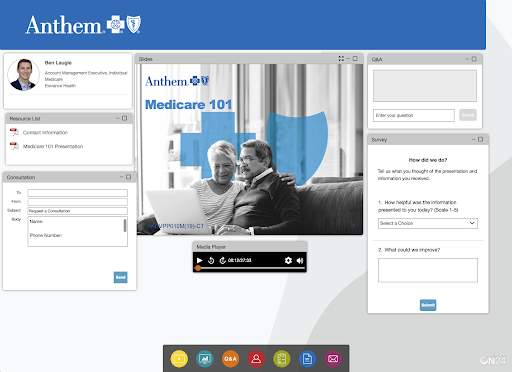Click the Media Player progress slider handle
Screen dimensions: 512x372
(x=198, y=268)
